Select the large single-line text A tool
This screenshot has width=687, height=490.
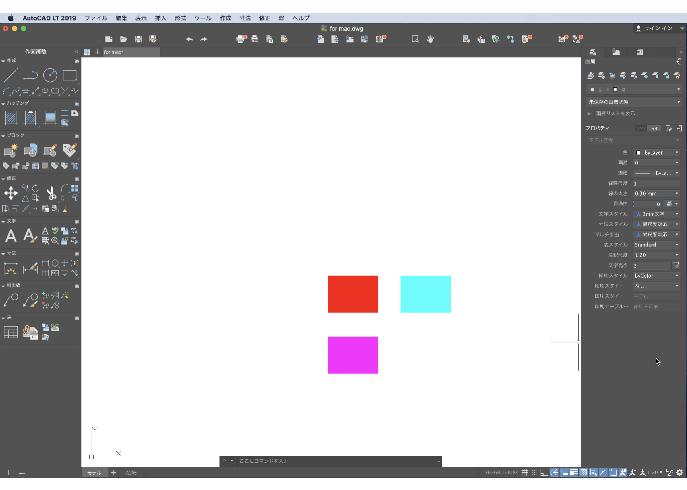(x=11, y=236)
